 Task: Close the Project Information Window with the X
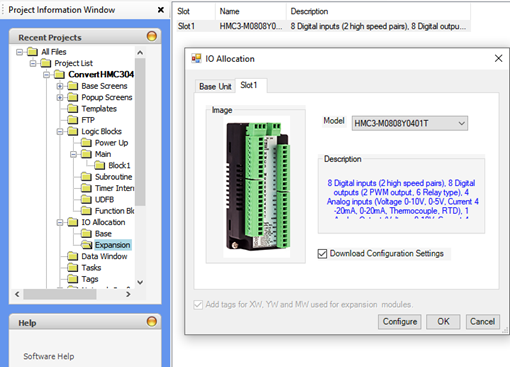[x=161, y=10]
